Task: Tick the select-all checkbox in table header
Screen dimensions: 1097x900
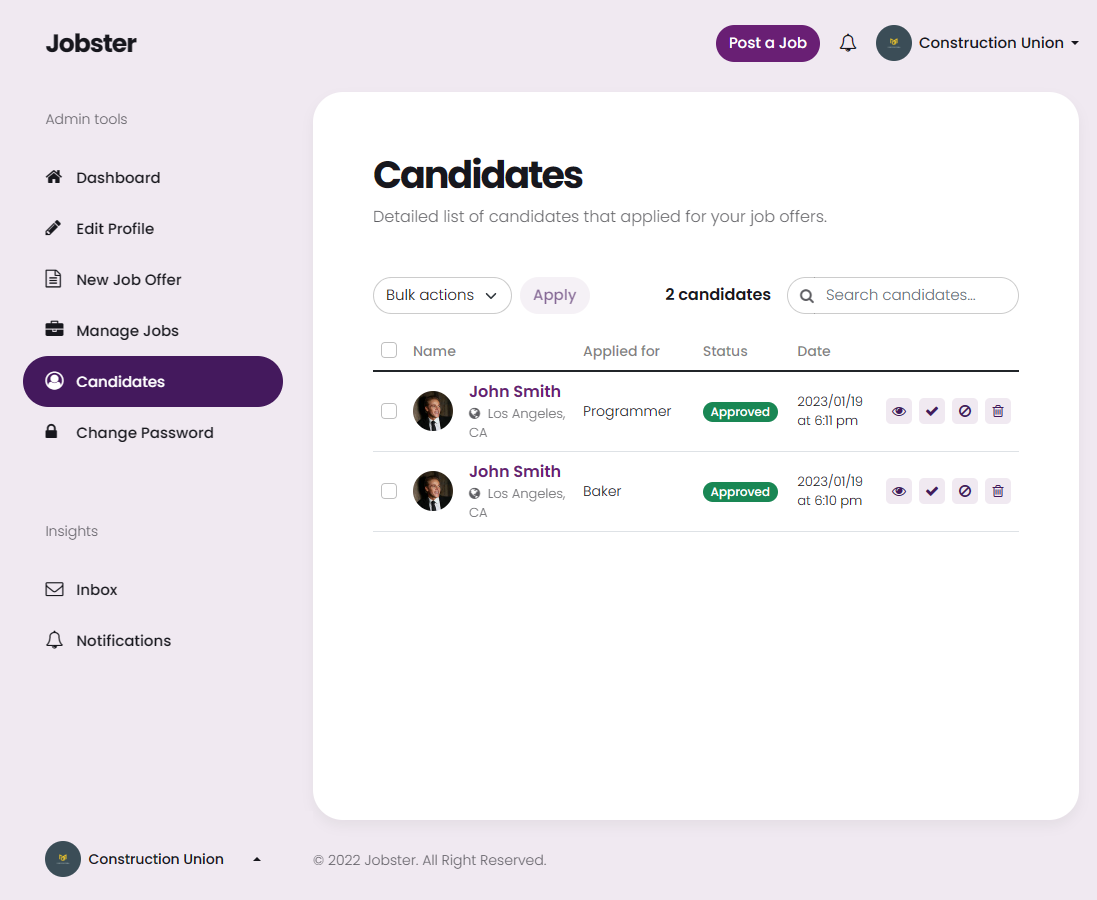Action: point(389,350)
